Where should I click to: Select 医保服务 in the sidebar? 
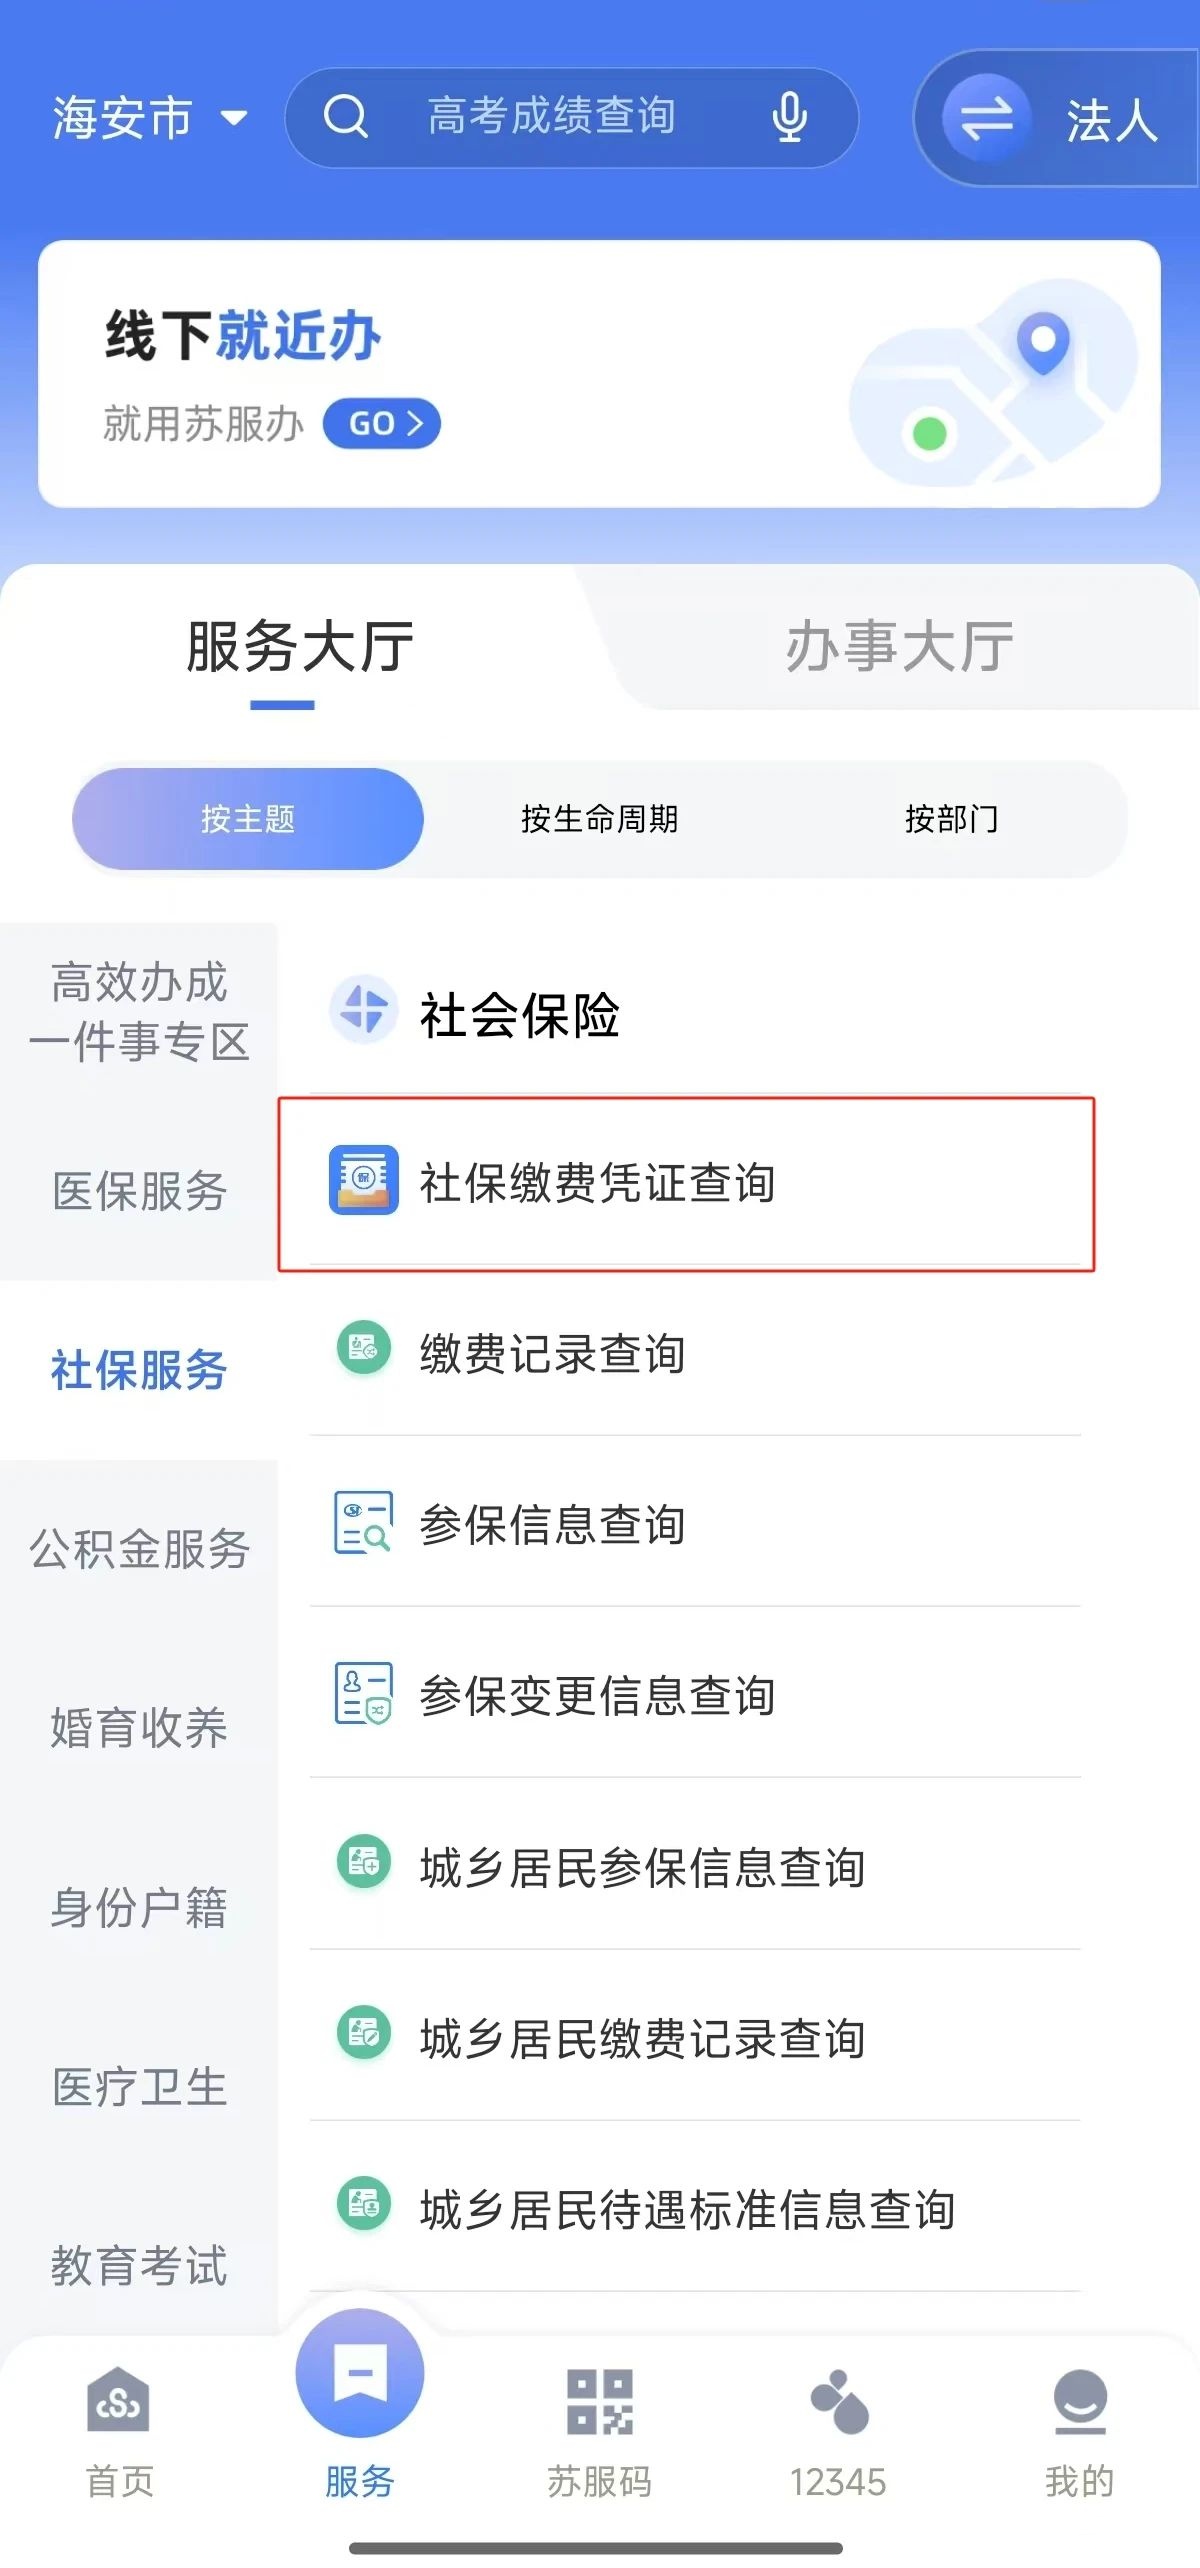[x=139, y=1190]
